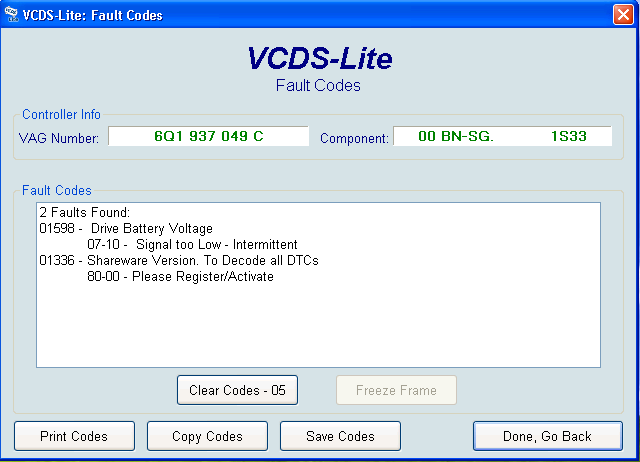The image size is (640, 462).
Task: Click the 'Fault Codes' group box label
Action: pyautogui.click(x=57, y=190)
